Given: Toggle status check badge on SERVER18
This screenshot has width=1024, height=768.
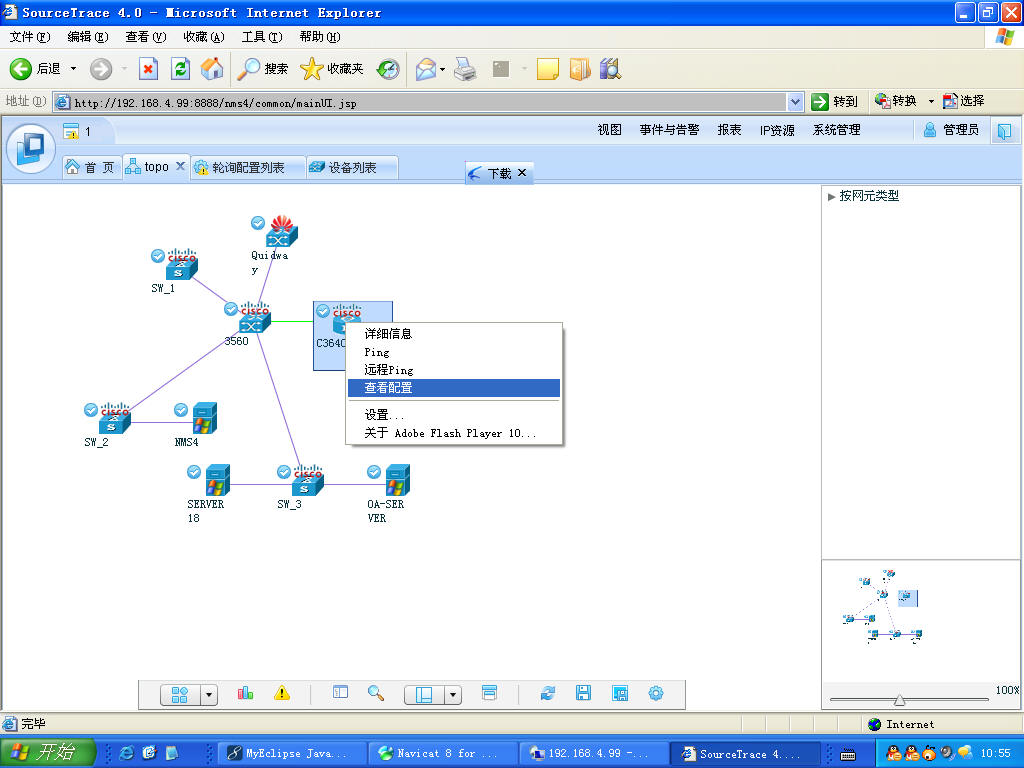Looking at the screenshot, I should [x=194, y=472].
